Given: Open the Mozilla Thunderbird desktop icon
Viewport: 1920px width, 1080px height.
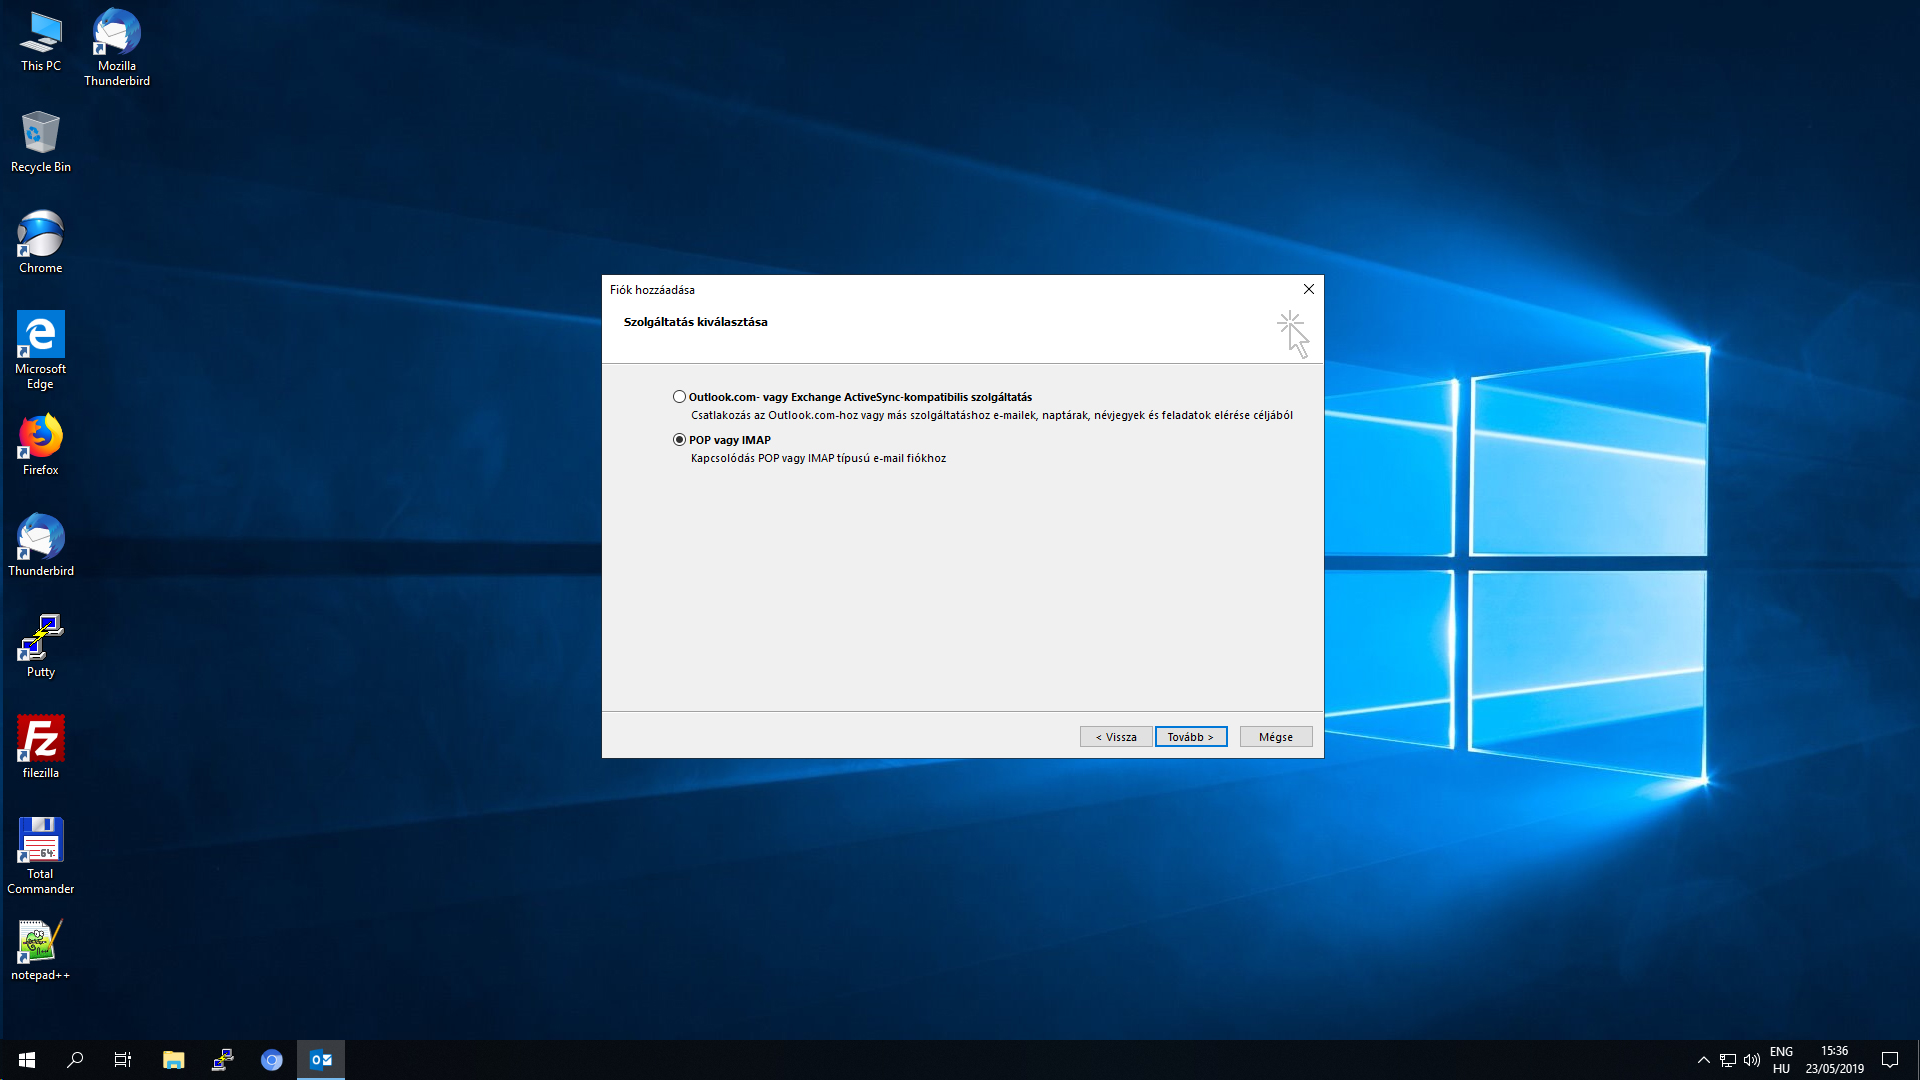Looking at the screenshot, I should point(117,47).
